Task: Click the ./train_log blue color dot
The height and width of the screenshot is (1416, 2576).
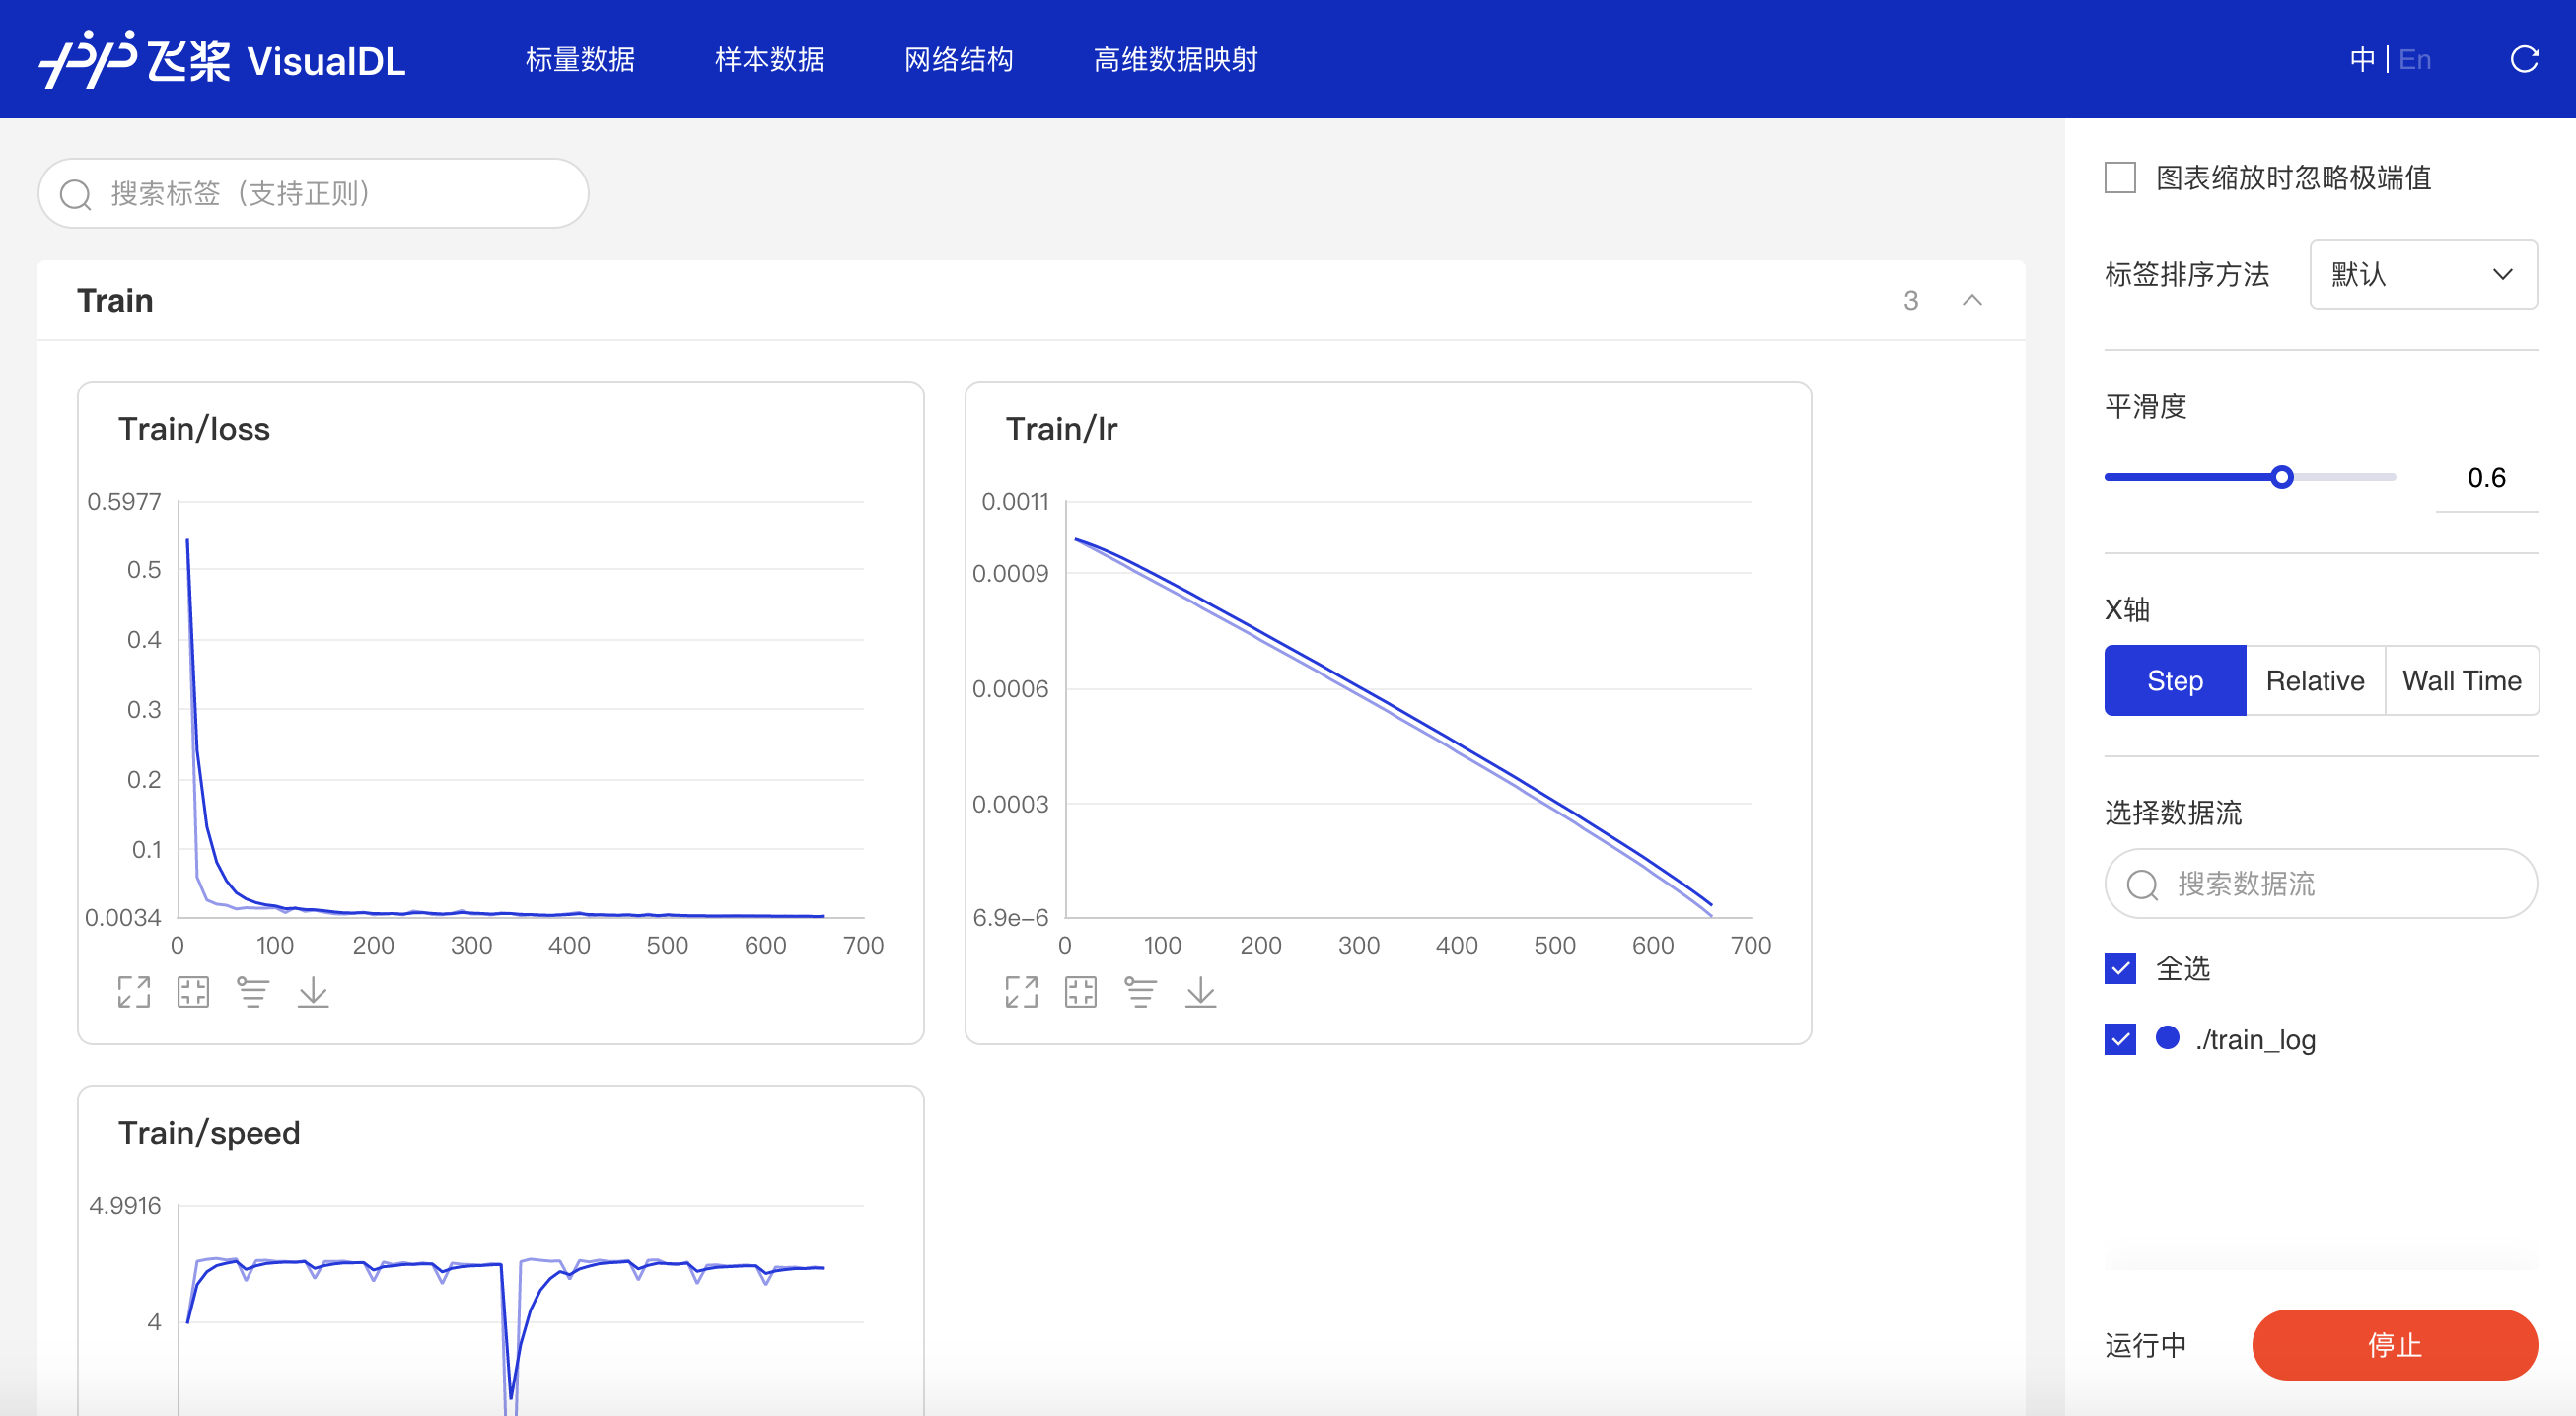Action: (2167, 1038)
